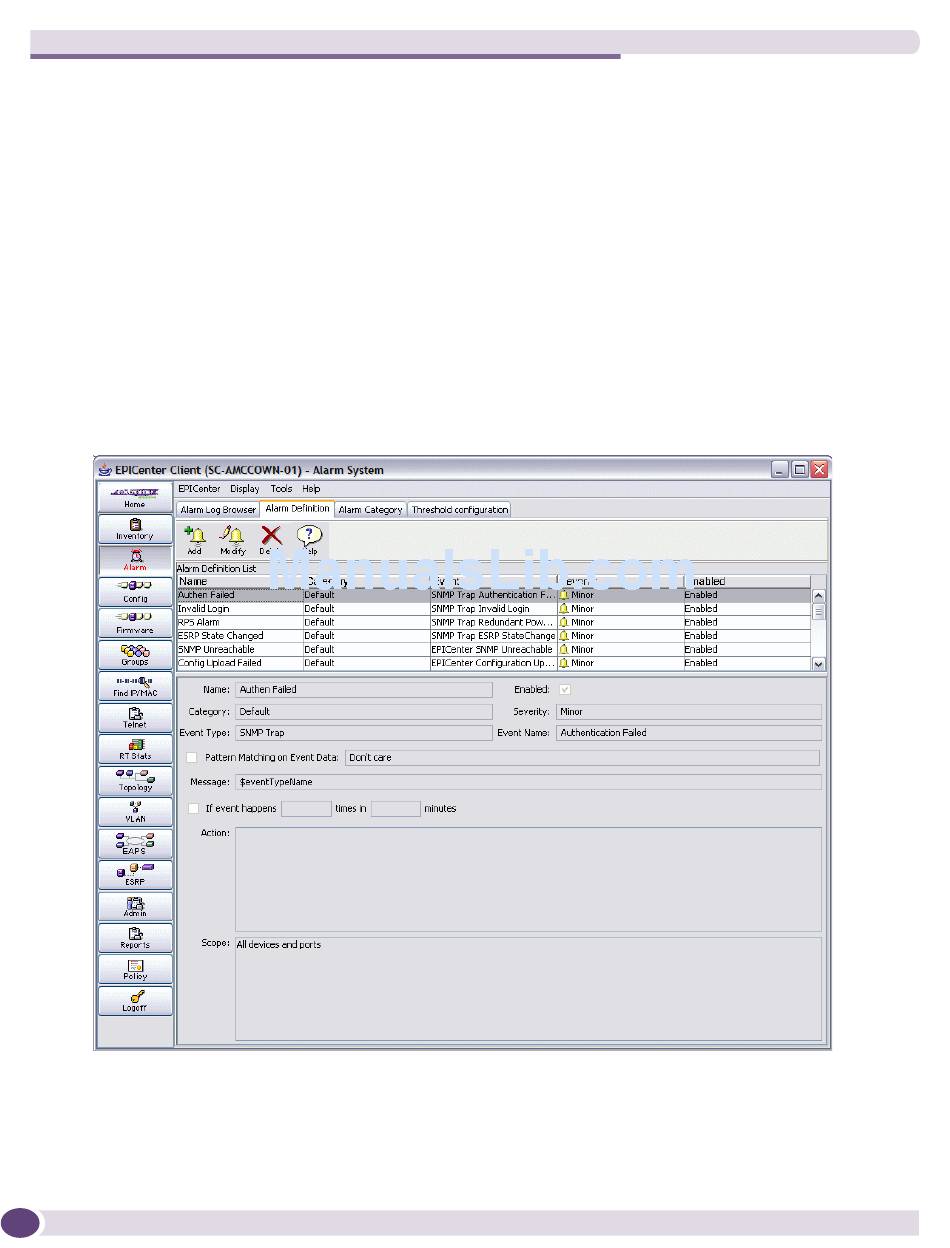
Task: Open the VLAN manager
Action: pos(135,812)
